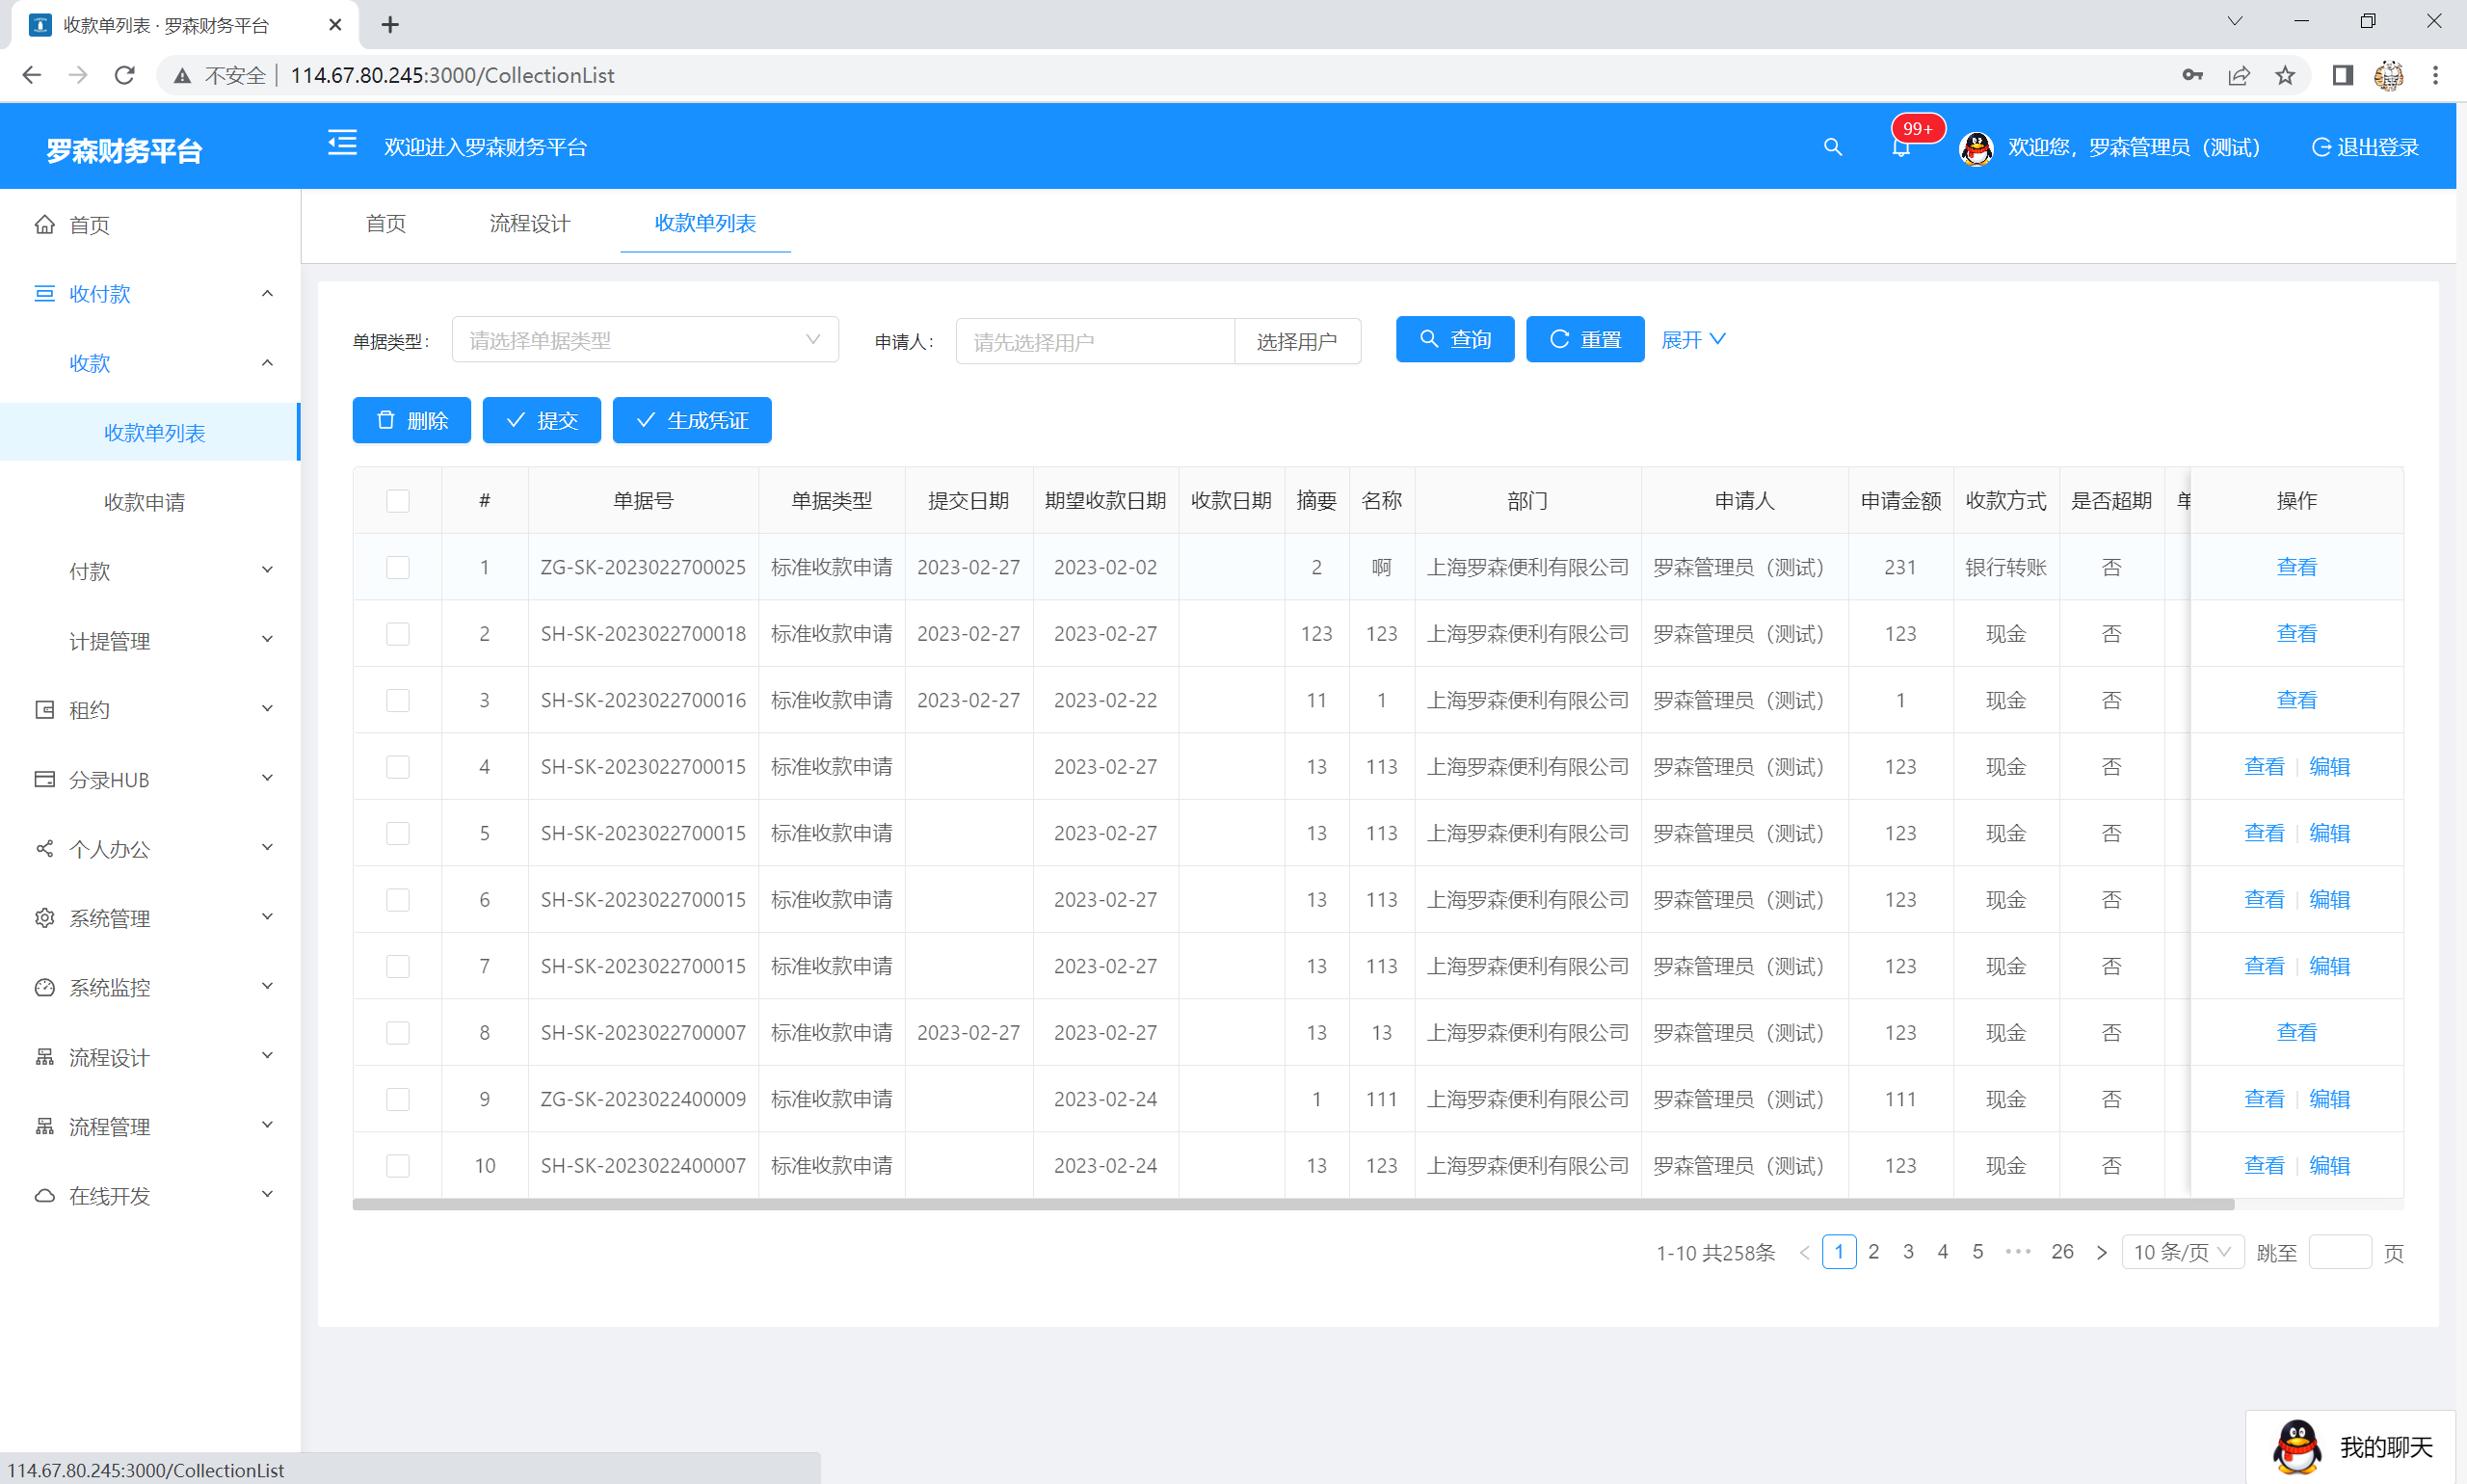Viewport: 2467px width, 1484px height.
Task: Open the browser share icon
Action: tap(2239, 75)
